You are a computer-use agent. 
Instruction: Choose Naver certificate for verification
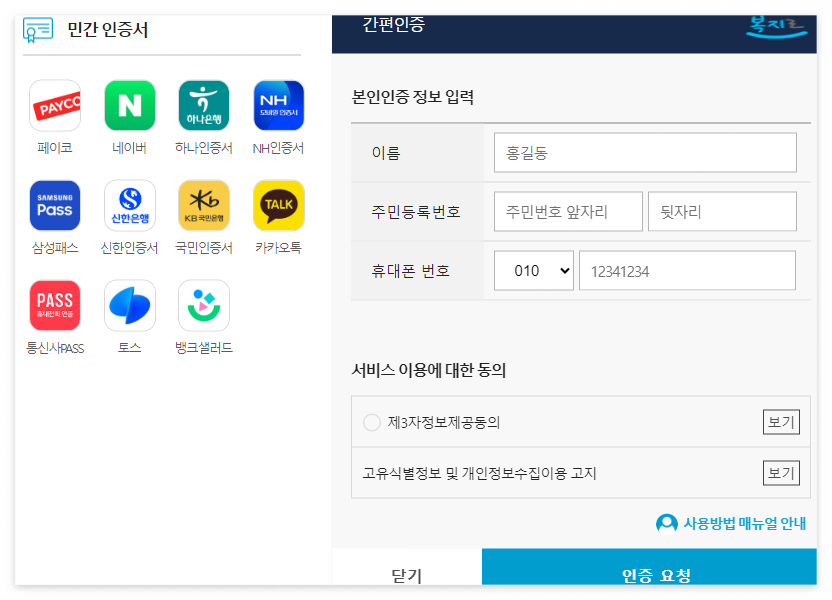coord(129,105)
